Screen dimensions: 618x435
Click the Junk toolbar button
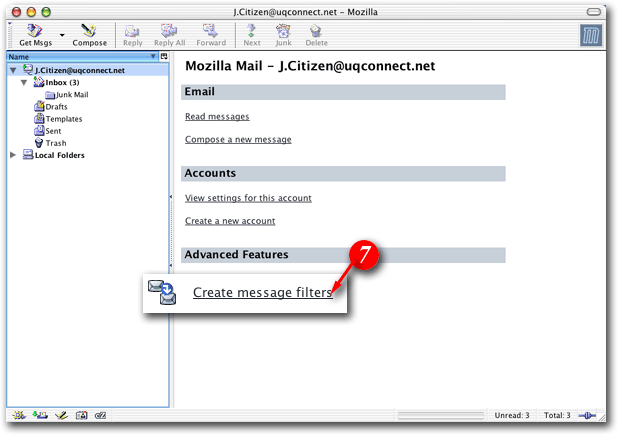coord(284,35)
